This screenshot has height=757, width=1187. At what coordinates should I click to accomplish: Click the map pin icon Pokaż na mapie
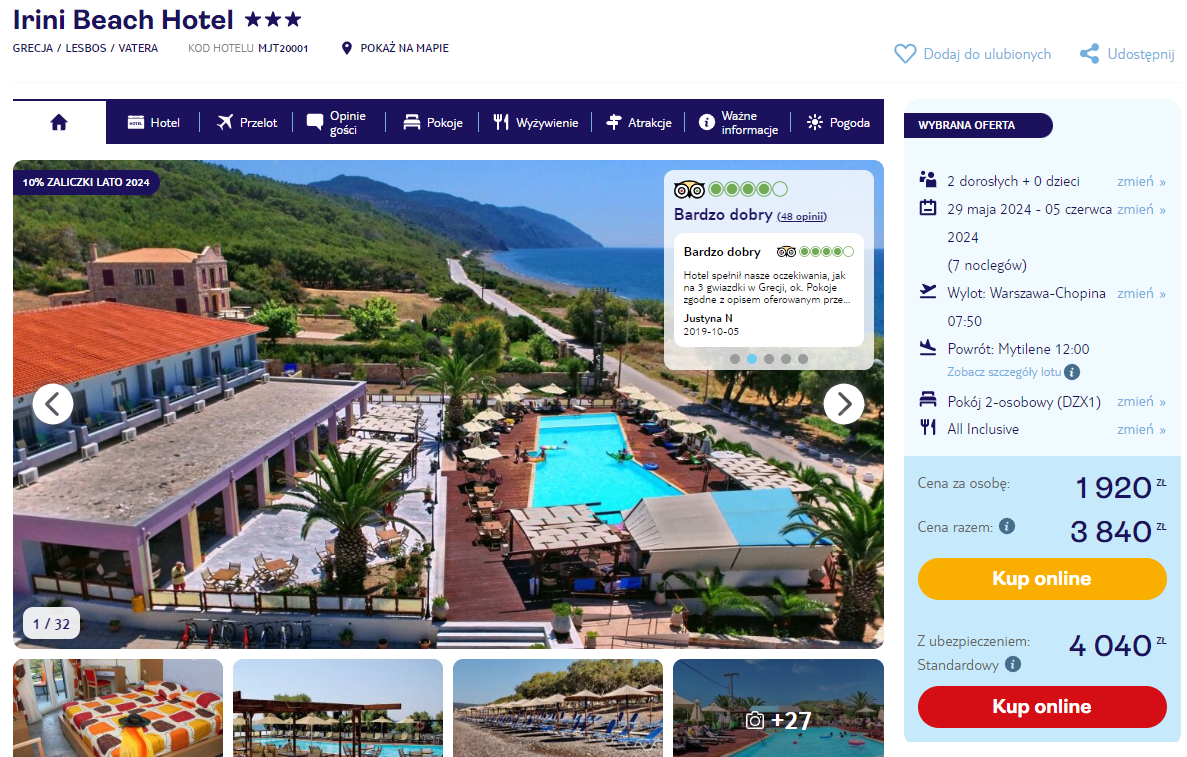click(x=347, y=48)
